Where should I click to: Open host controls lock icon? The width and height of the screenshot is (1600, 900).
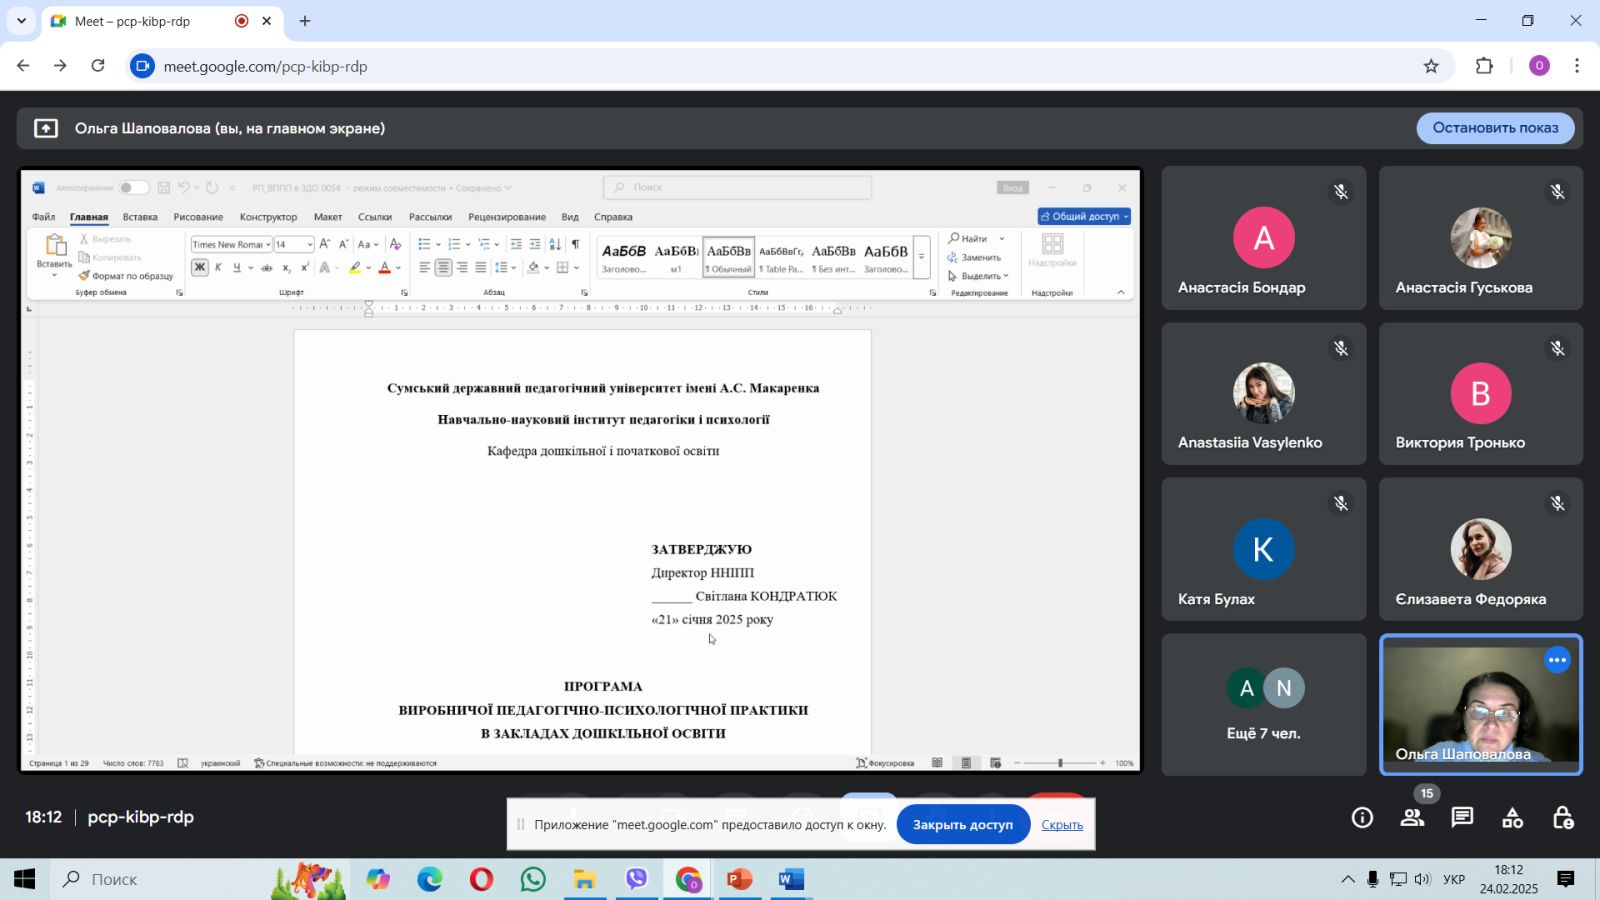click(x=1562, y=818)
